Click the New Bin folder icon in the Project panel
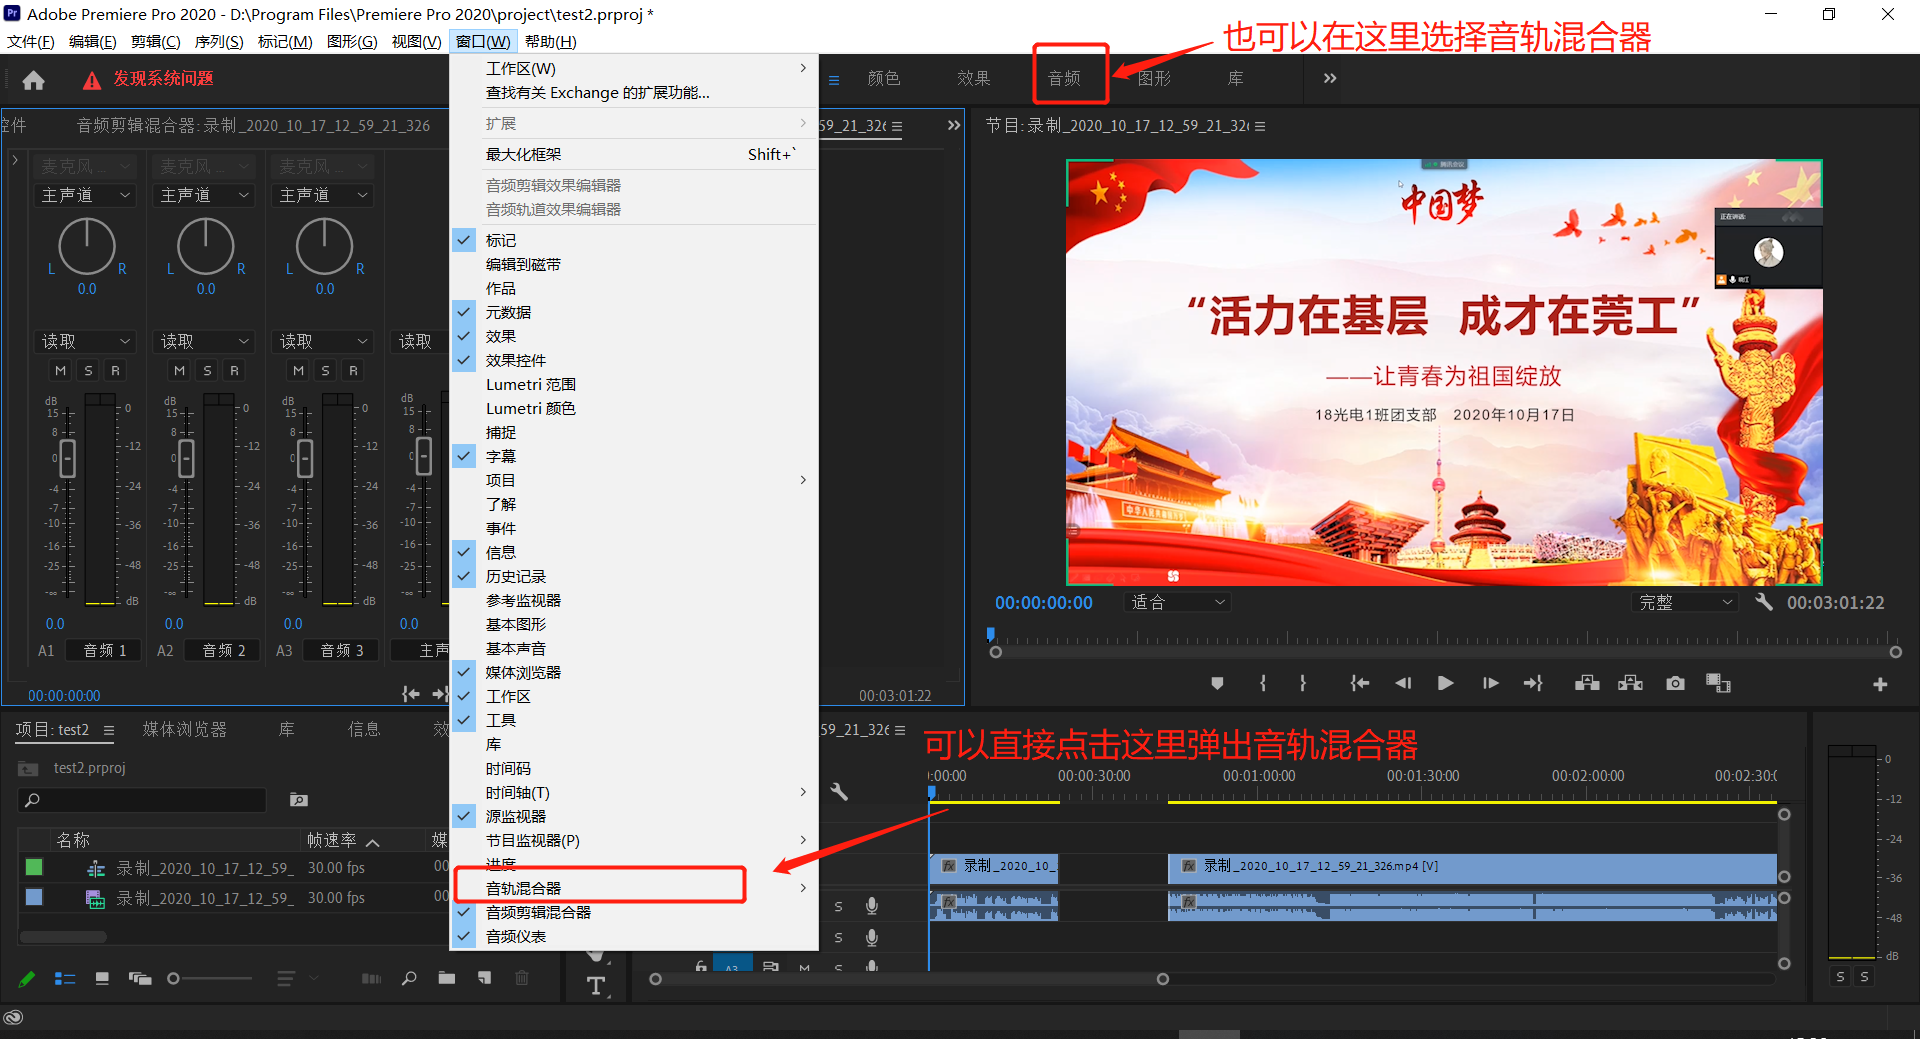 (446, 978)
